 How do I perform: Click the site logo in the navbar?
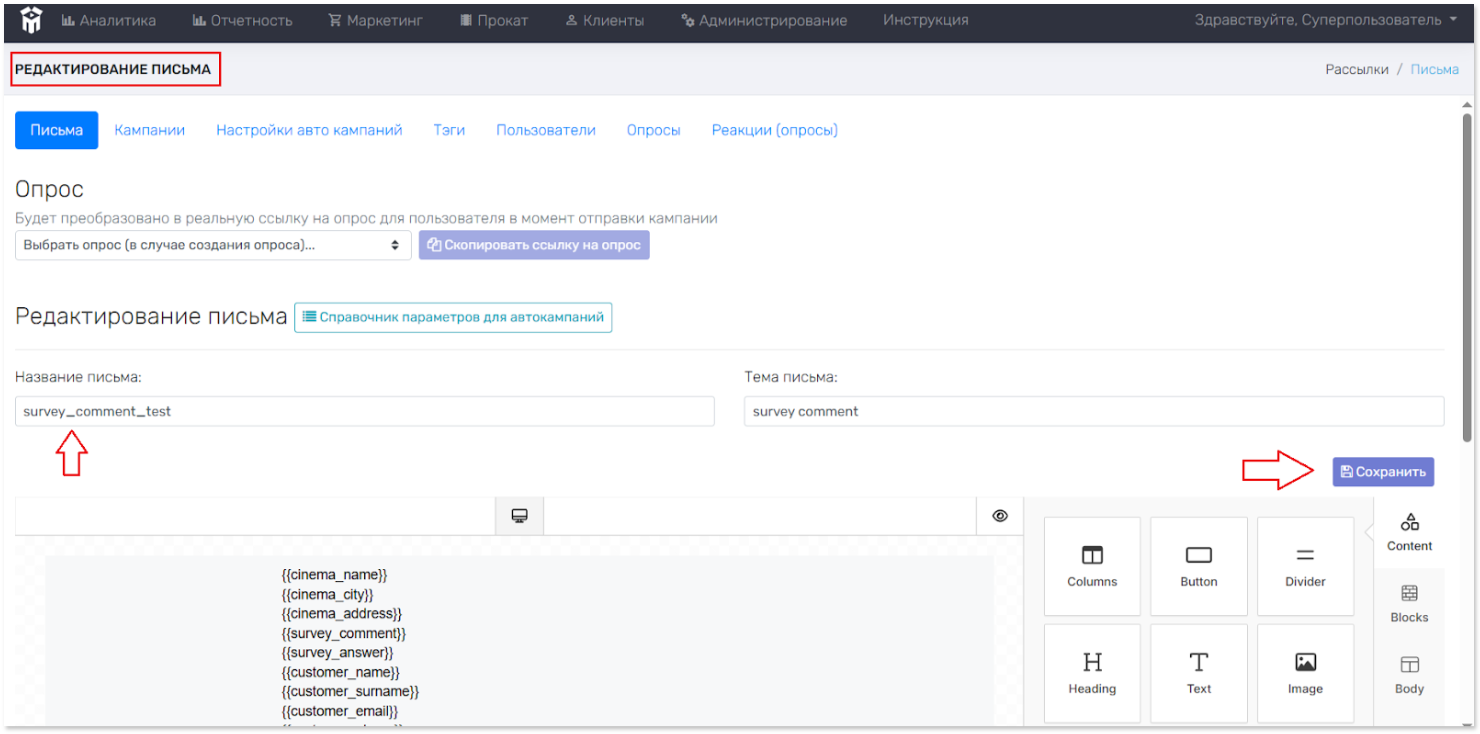click(32, 20)
